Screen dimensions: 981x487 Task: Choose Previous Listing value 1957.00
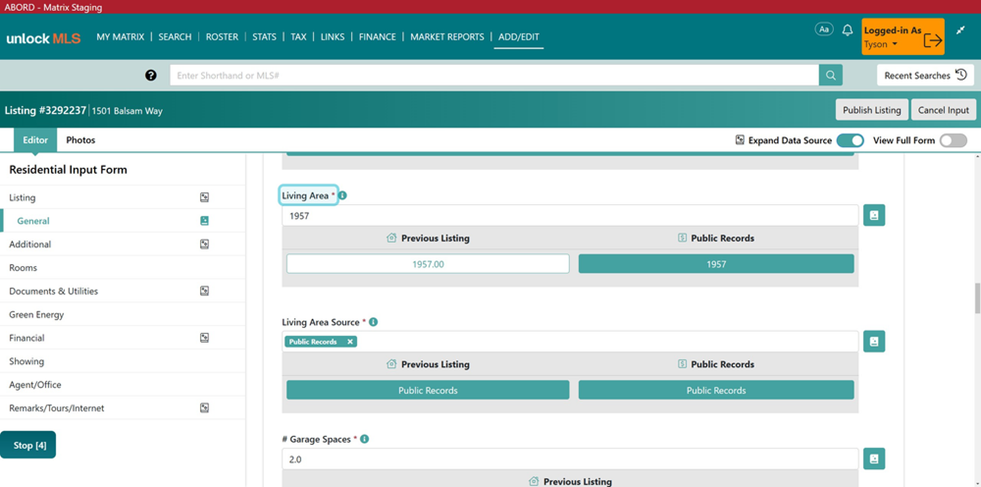428,264
